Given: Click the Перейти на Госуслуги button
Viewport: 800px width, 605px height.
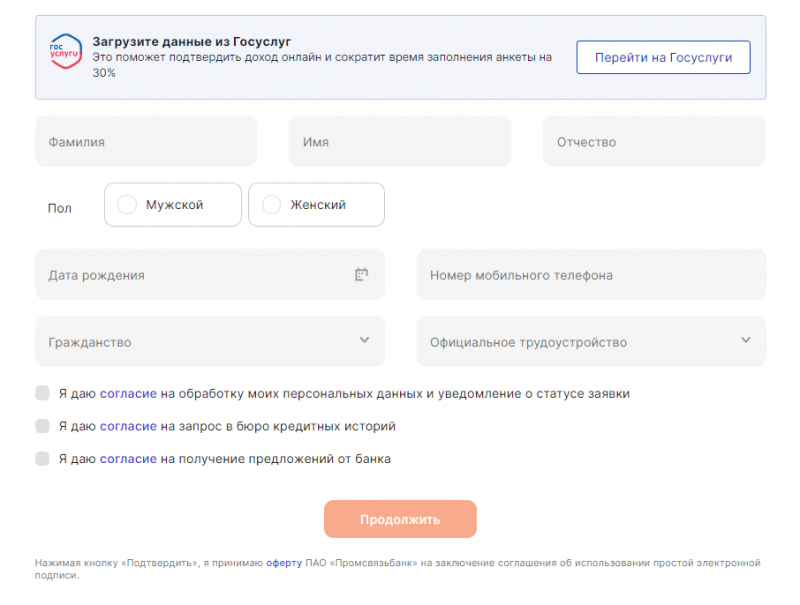Looking at the screenshot, I should (x=662, y=57).
